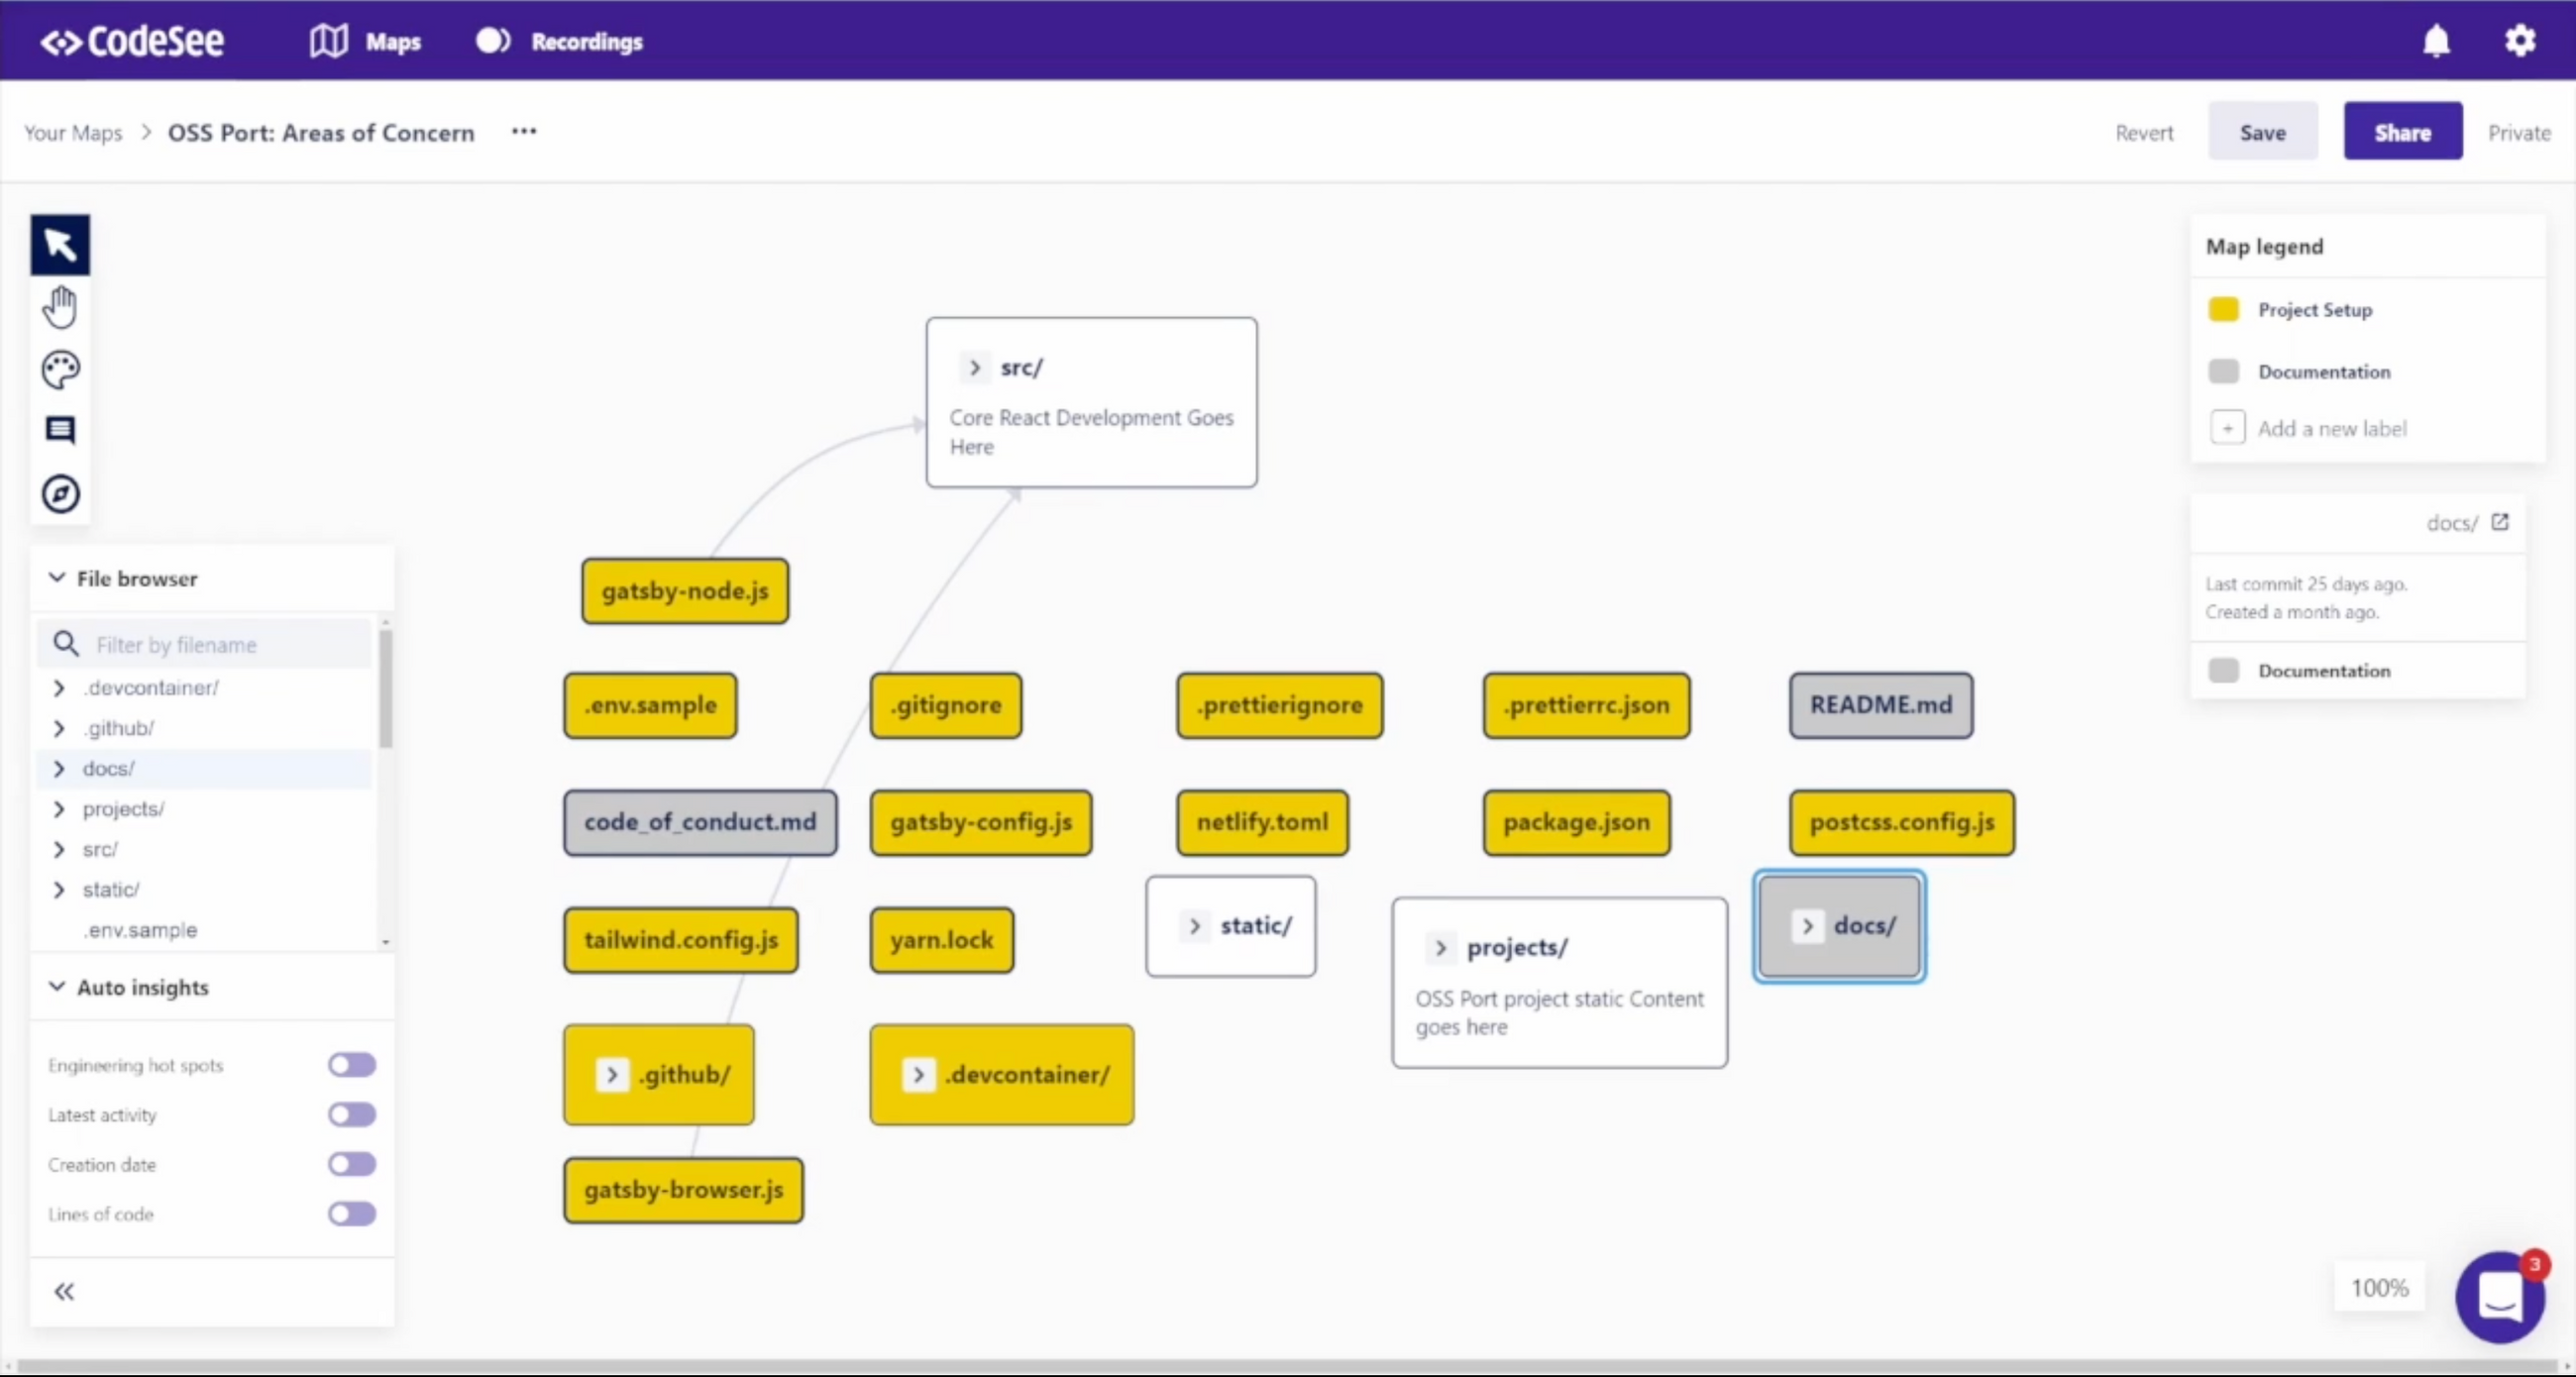Viewport: 2576px width, 1377px height.
Task: Navigate back to Your Maps
Action: click(71, 131)
